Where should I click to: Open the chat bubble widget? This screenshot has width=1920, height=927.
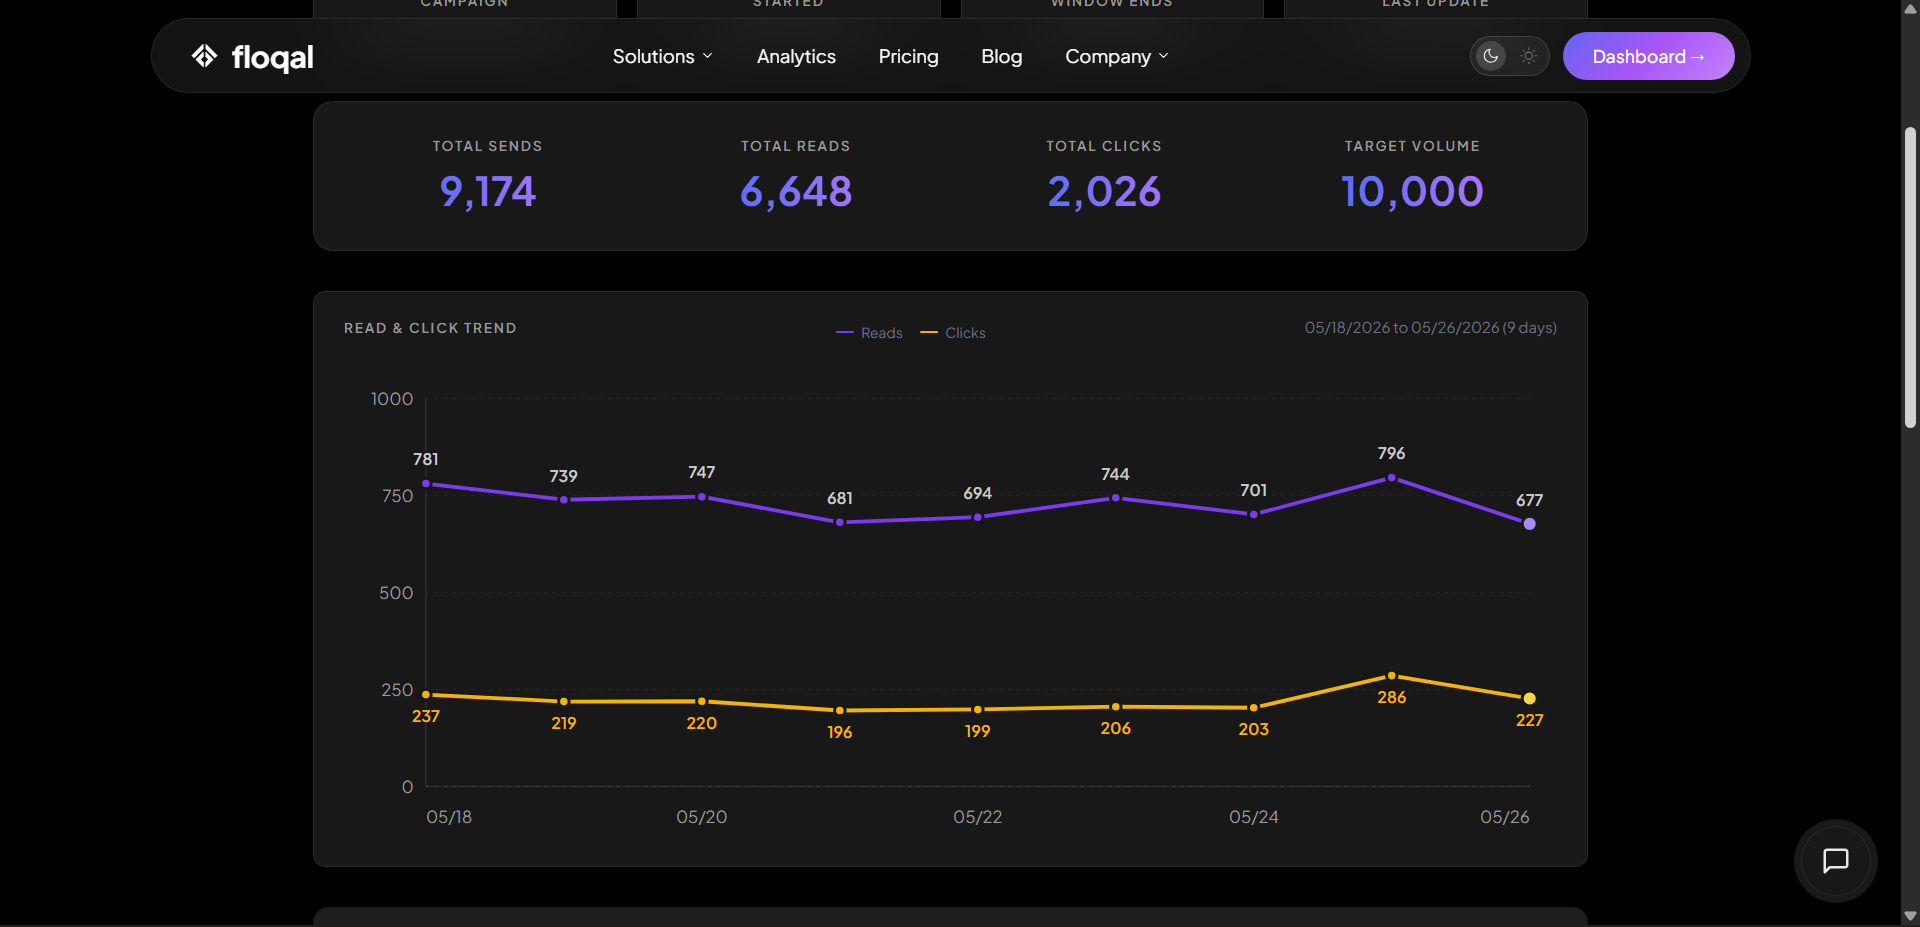point(1836,861)
